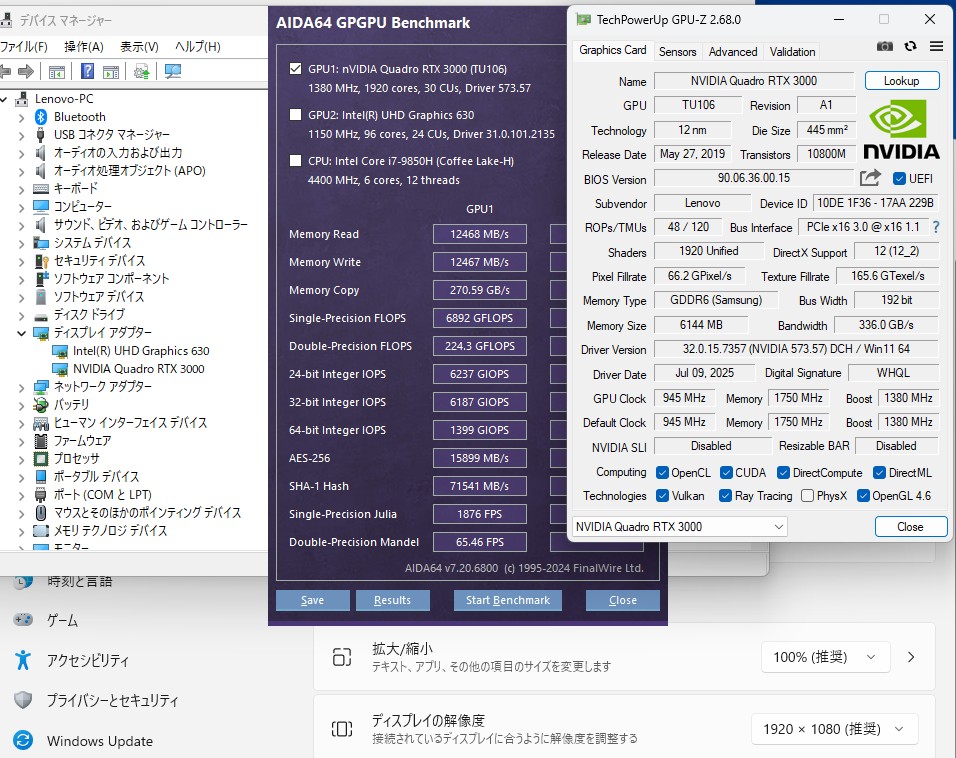
Task: Click the properties pane toolbar icon in Device Manager
Action: (111, 73)
